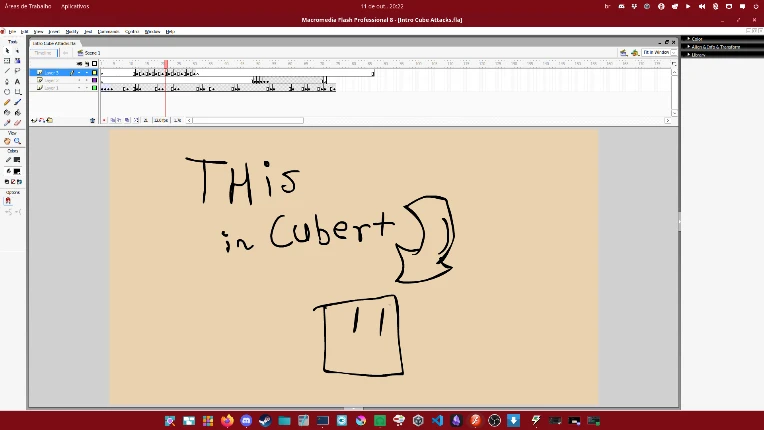The width and height of the screenshot is (764, 430).
Task: Select the Rectangle tool
Action: (18, 92)
